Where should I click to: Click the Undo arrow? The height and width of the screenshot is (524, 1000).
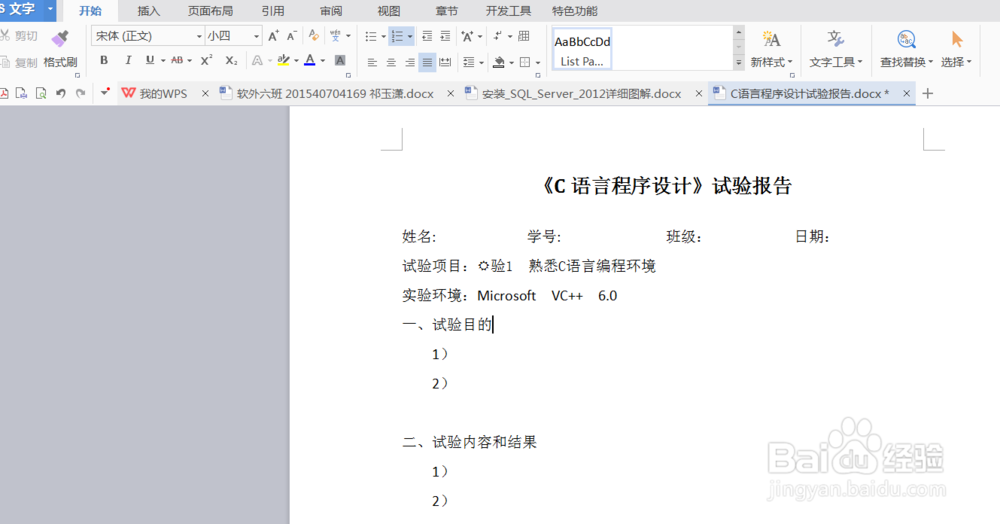pyautogui.click(x=61, y=93)
